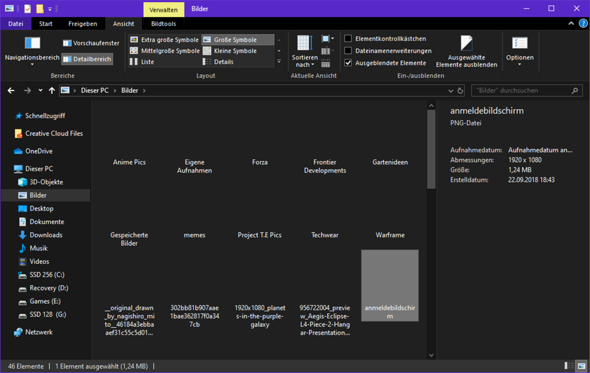Click the file list vertical scrollbar
This screenshot has width=590, height=373.
click(x=431, y=149)
